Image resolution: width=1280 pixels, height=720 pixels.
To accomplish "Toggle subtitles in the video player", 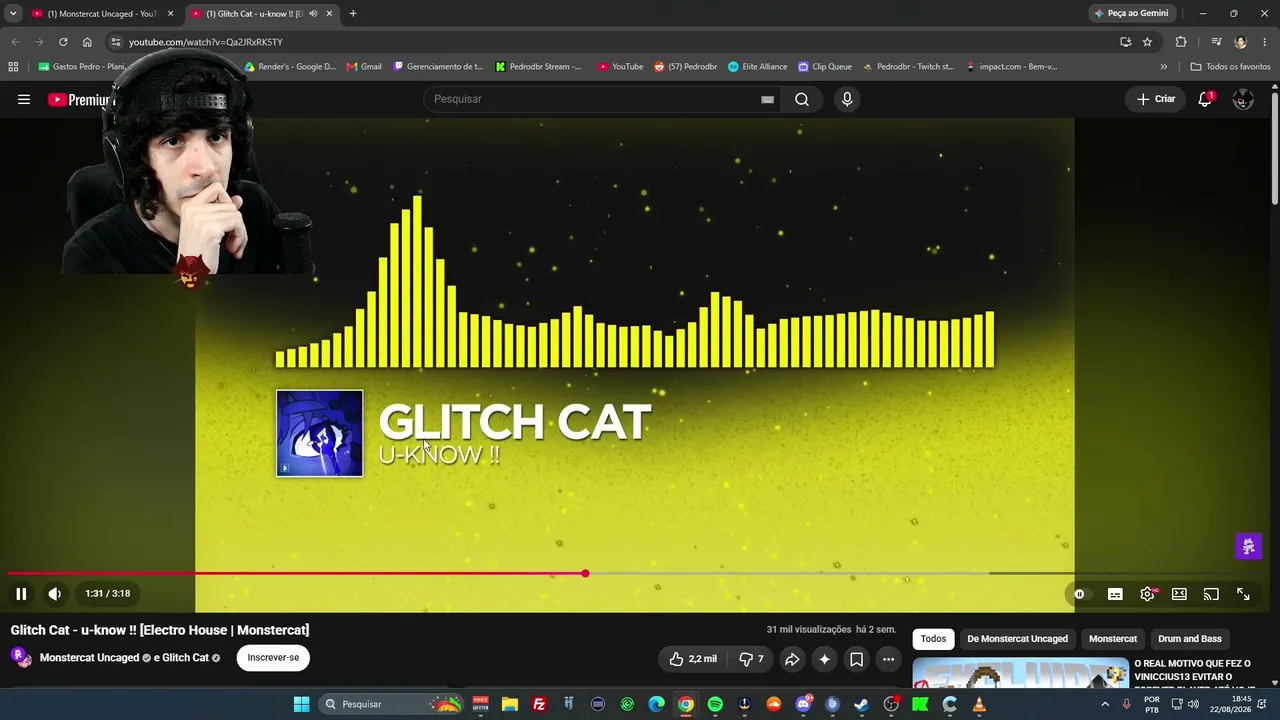I will (1115, 594).
